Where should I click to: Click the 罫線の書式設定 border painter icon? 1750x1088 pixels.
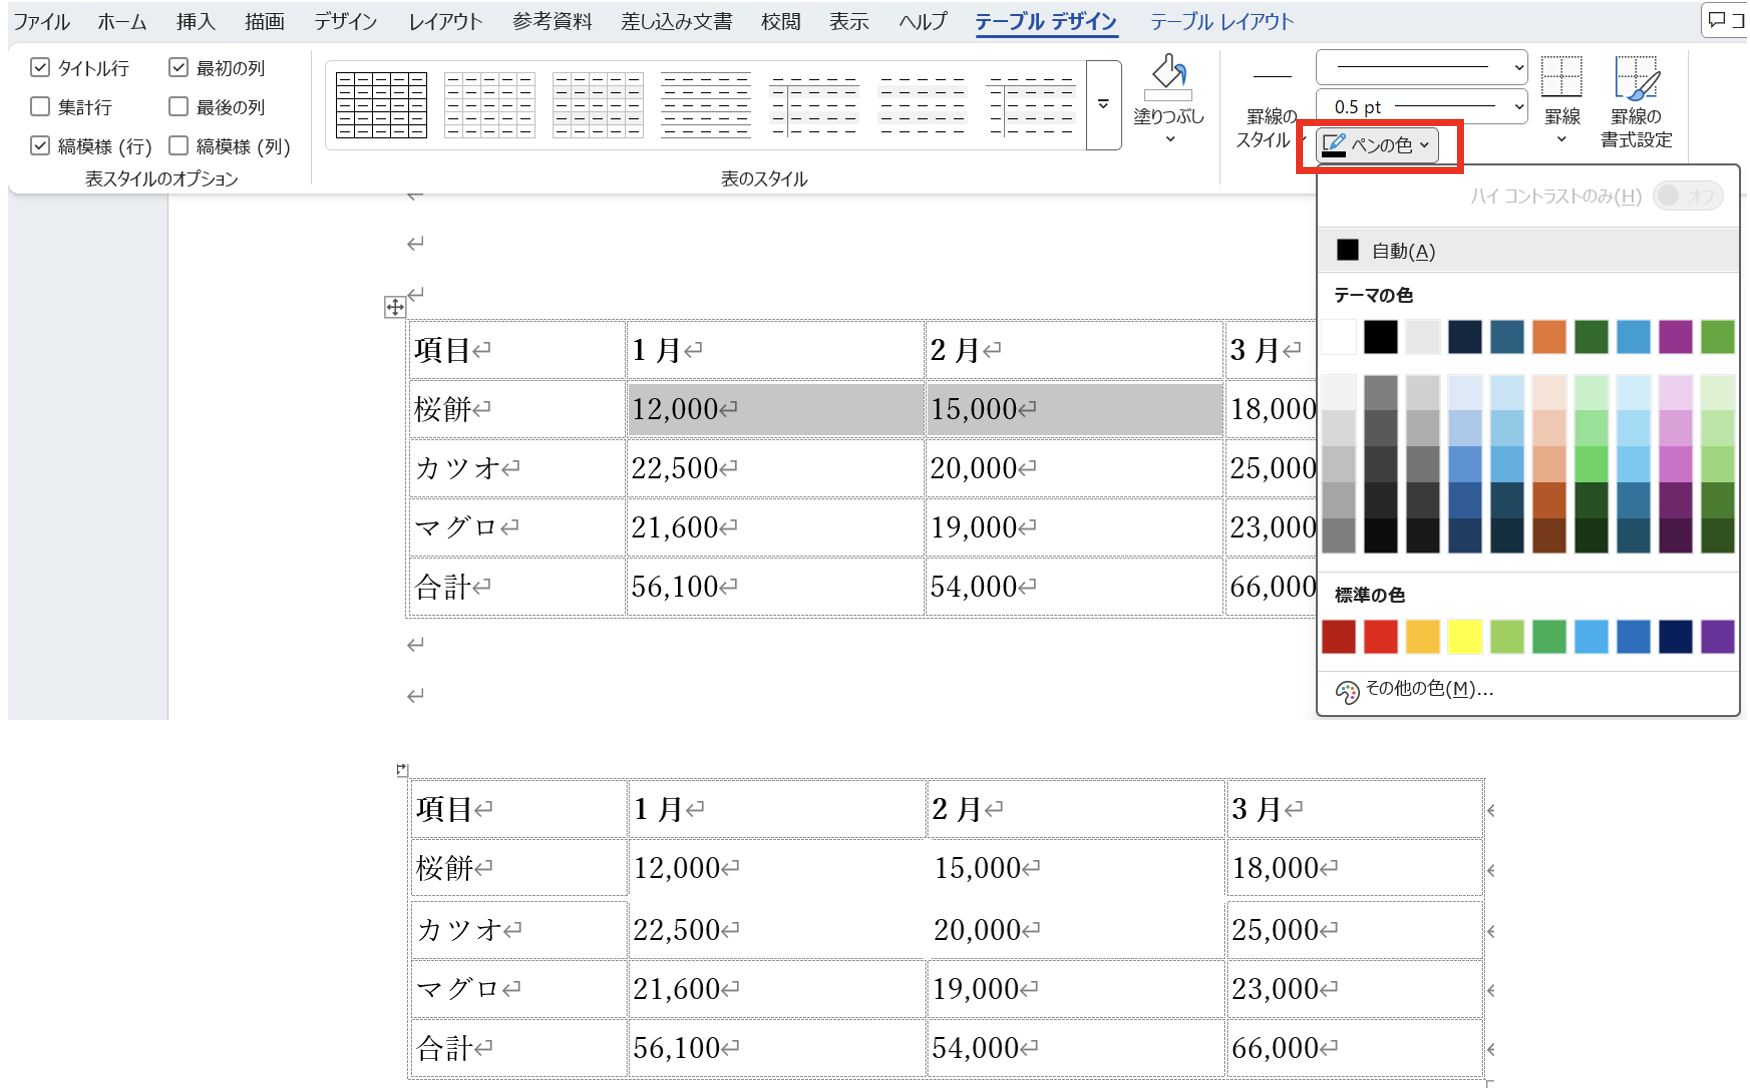tap(1636, 78)
